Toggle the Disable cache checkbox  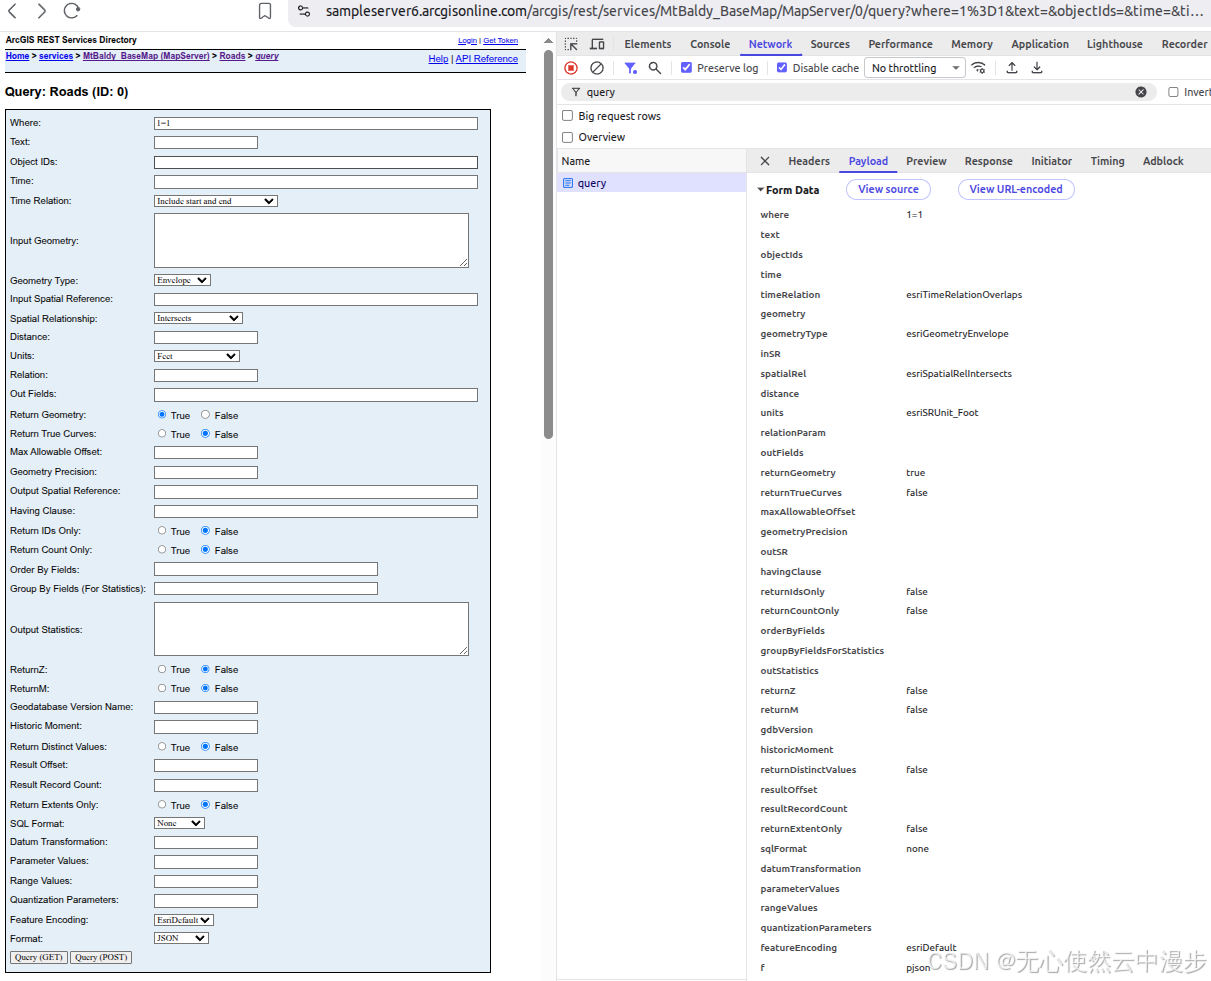pyautogui.click(x=782, y=68)
